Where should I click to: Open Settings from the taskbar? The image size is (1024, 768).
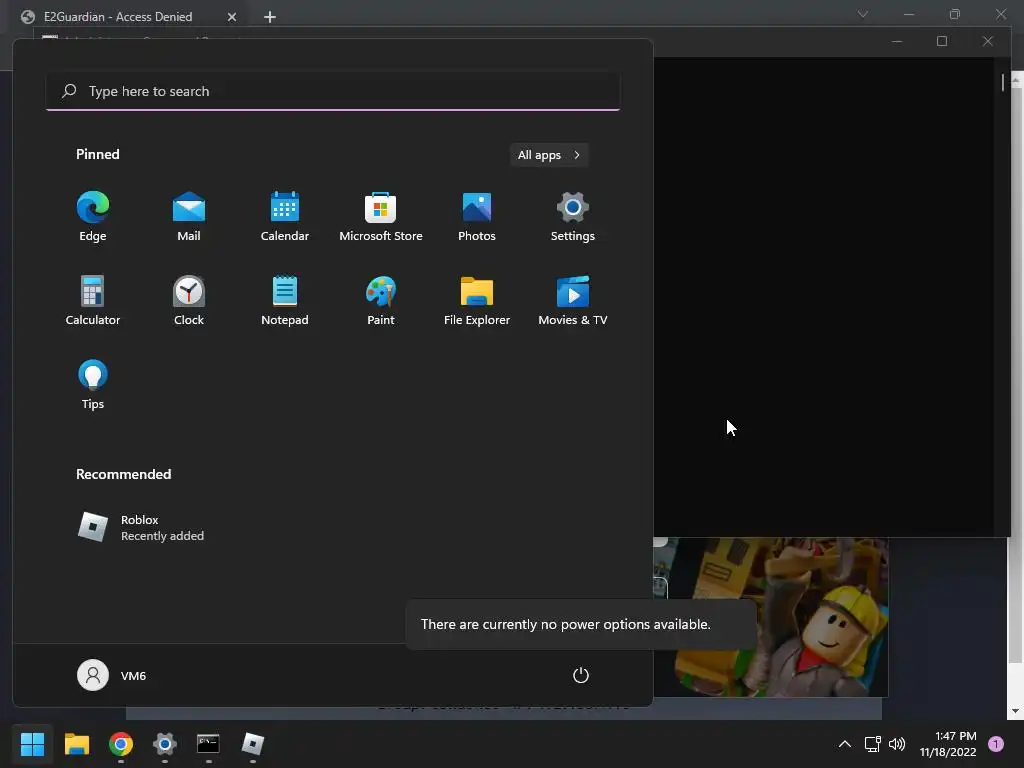point(165,744)
